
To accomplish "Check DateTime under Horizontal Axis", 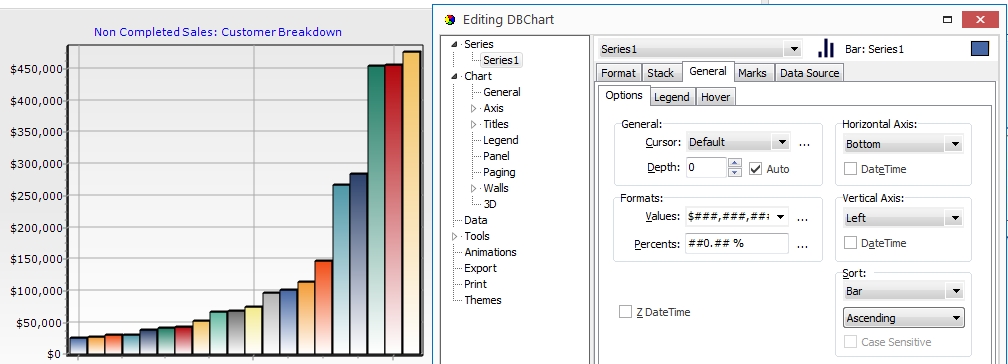I will [850, 169].
